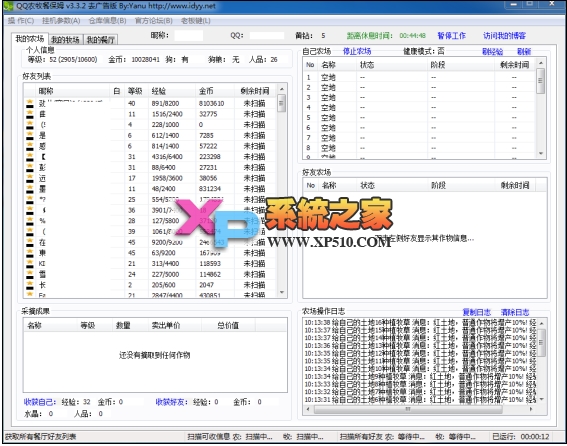Click 自己农场 list scrollbar up arrow
567x446 pixels.
[541, 63]
